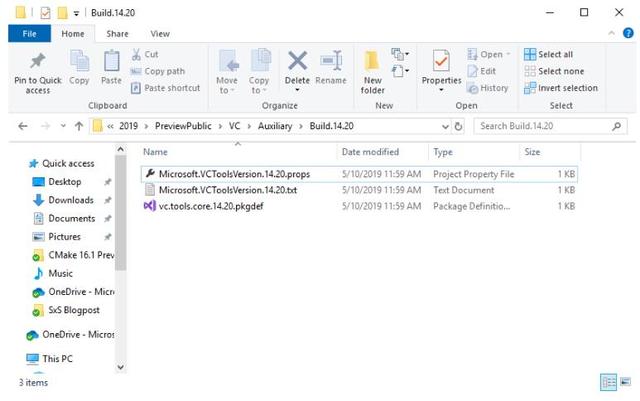Open Help with the question mark icon
The image size is (640, 401).
[x=628, y=33]
